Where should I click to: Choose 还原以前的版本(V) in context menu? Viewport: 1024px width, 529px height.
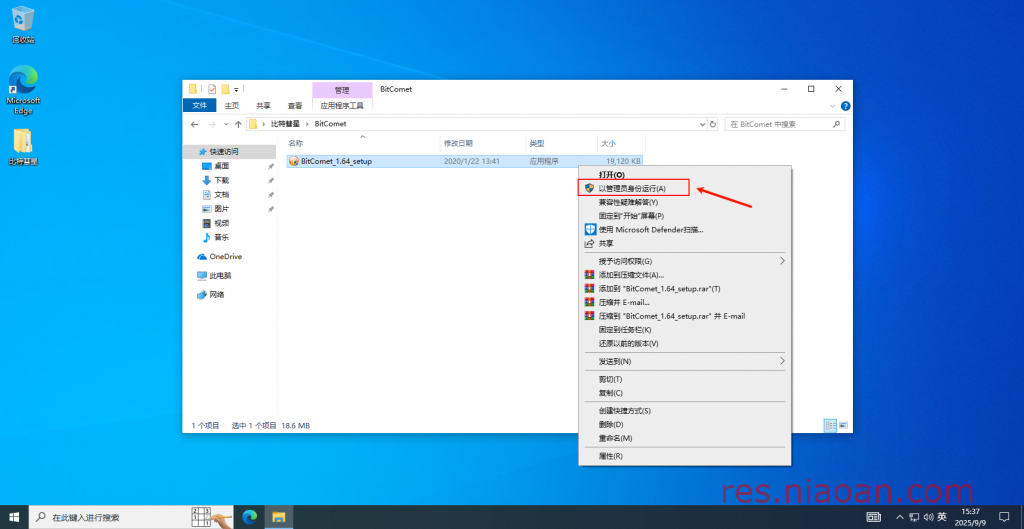(684, 344)
